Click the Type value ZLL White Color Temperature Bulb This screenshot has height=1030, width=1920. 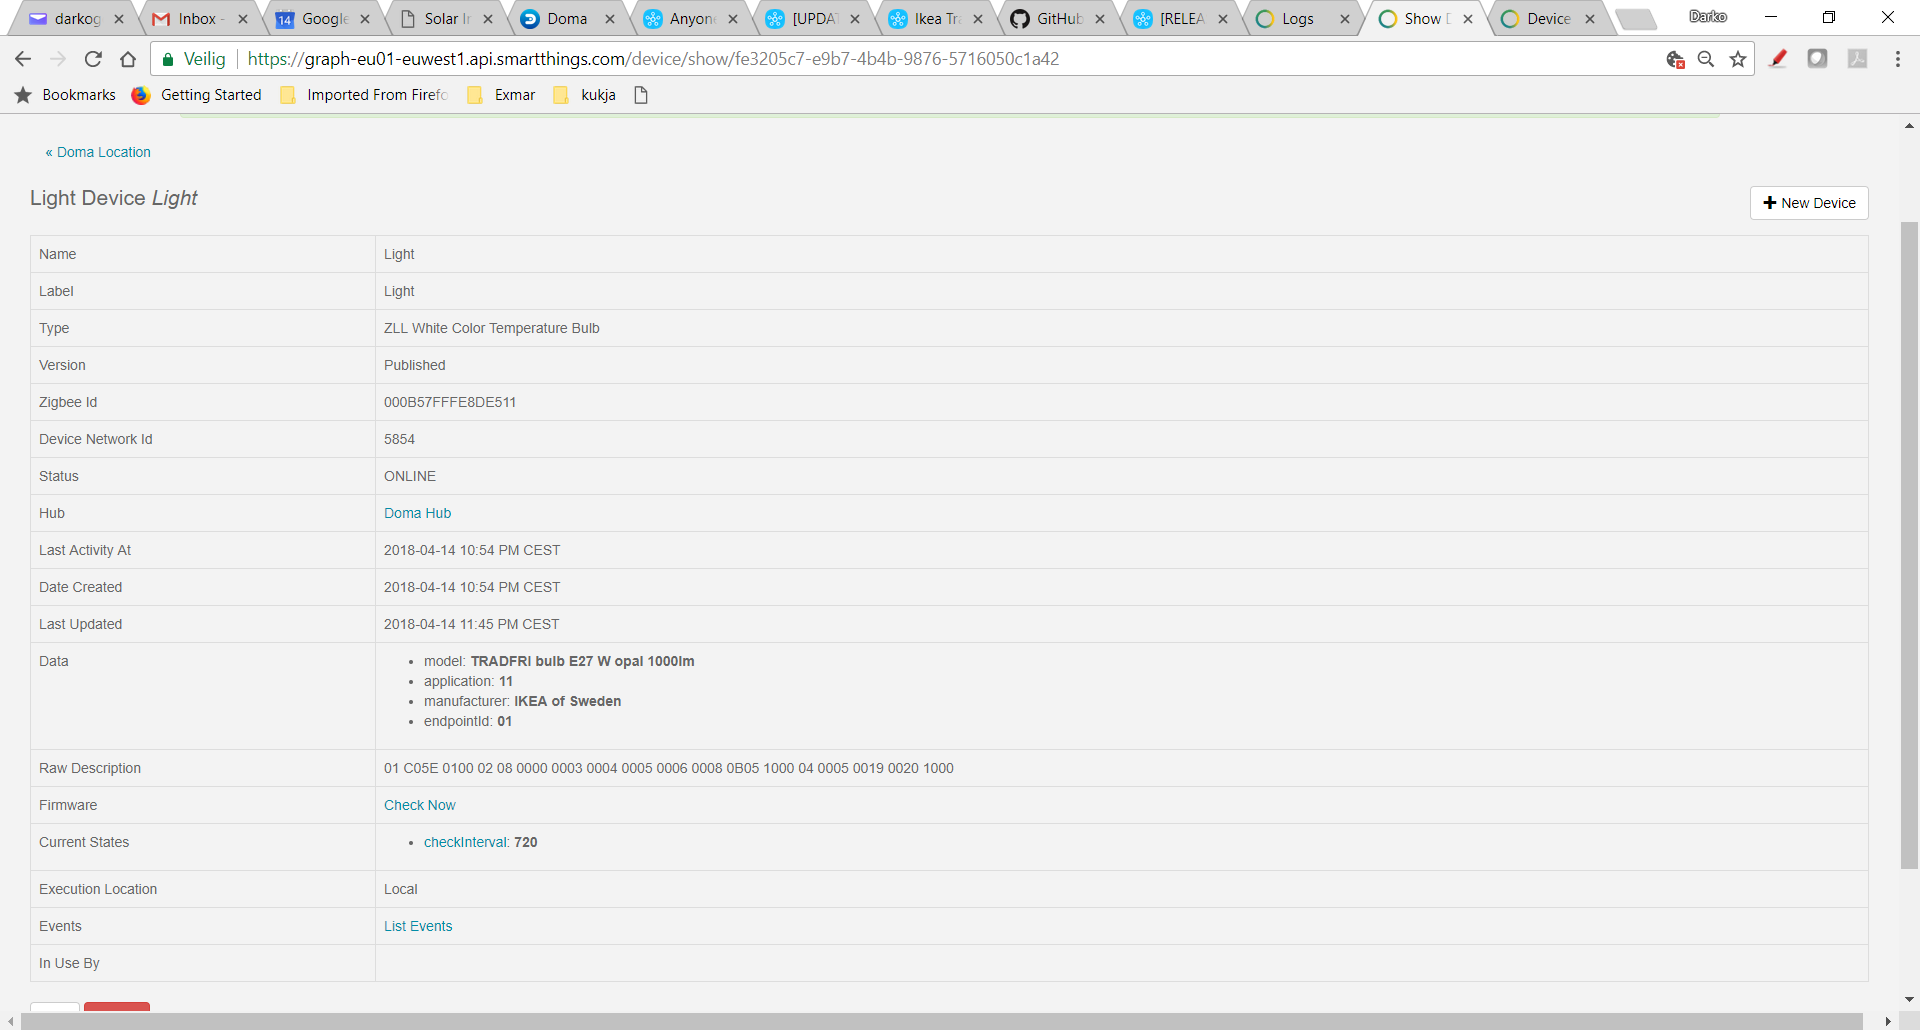point(492,328)
